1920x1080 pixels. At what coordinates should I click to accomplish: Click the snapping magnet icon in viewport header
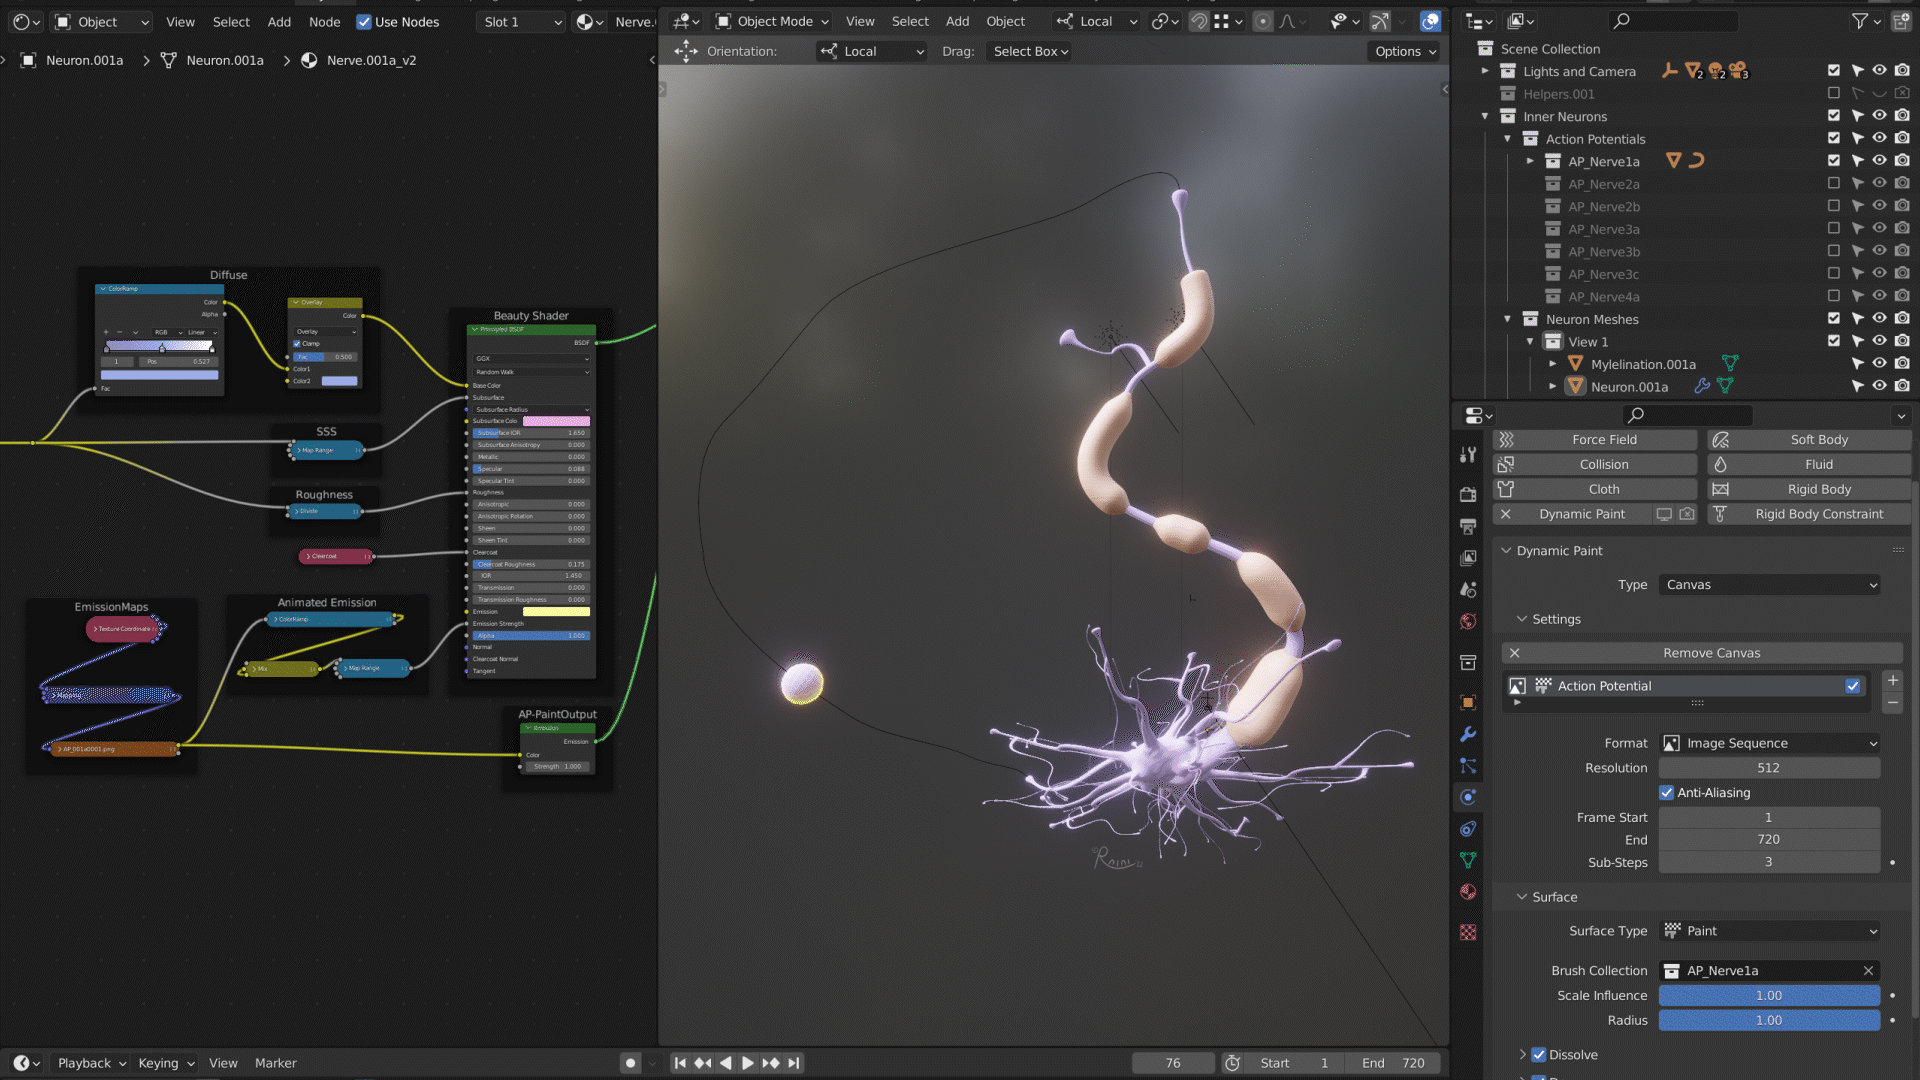coord(1198,21)
